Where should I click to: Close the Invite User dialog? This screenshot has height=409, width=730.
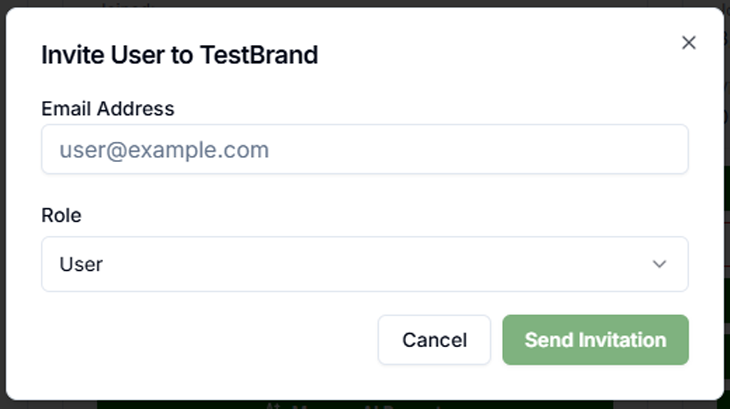(x=688, y=43)
